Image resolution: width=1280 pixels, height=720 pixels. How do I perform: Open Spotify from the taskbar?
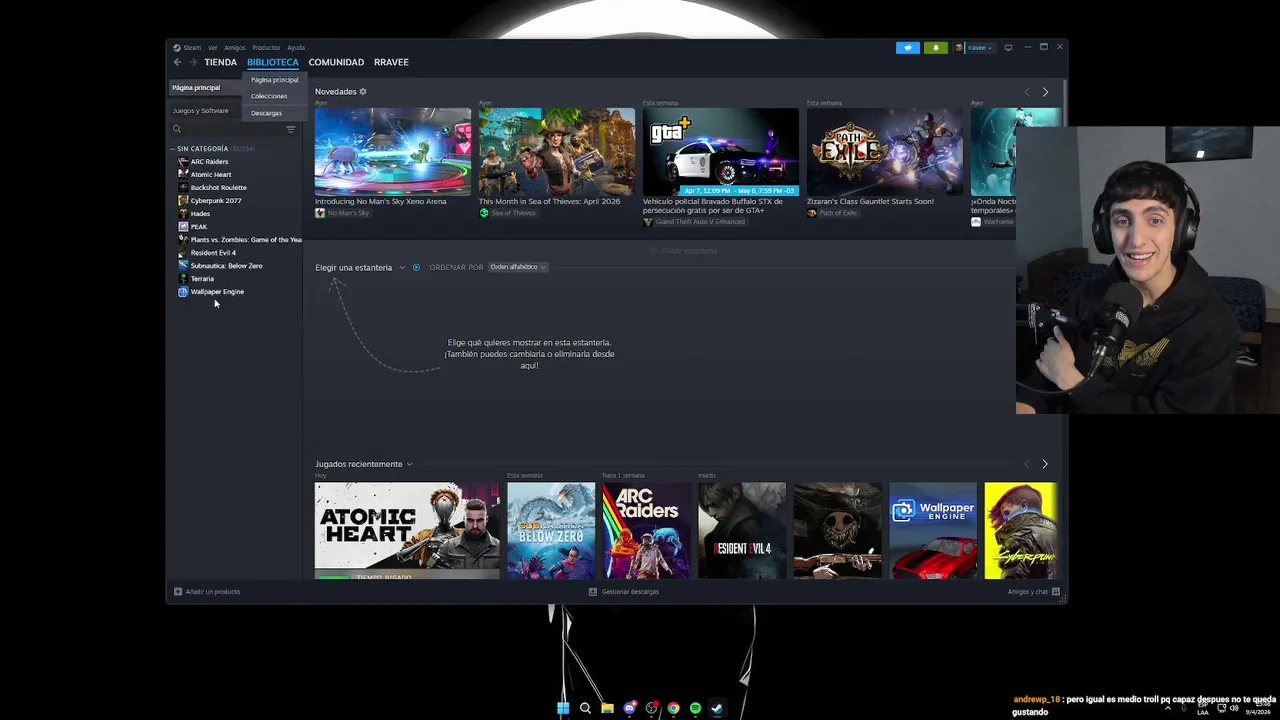pos(695,708)
